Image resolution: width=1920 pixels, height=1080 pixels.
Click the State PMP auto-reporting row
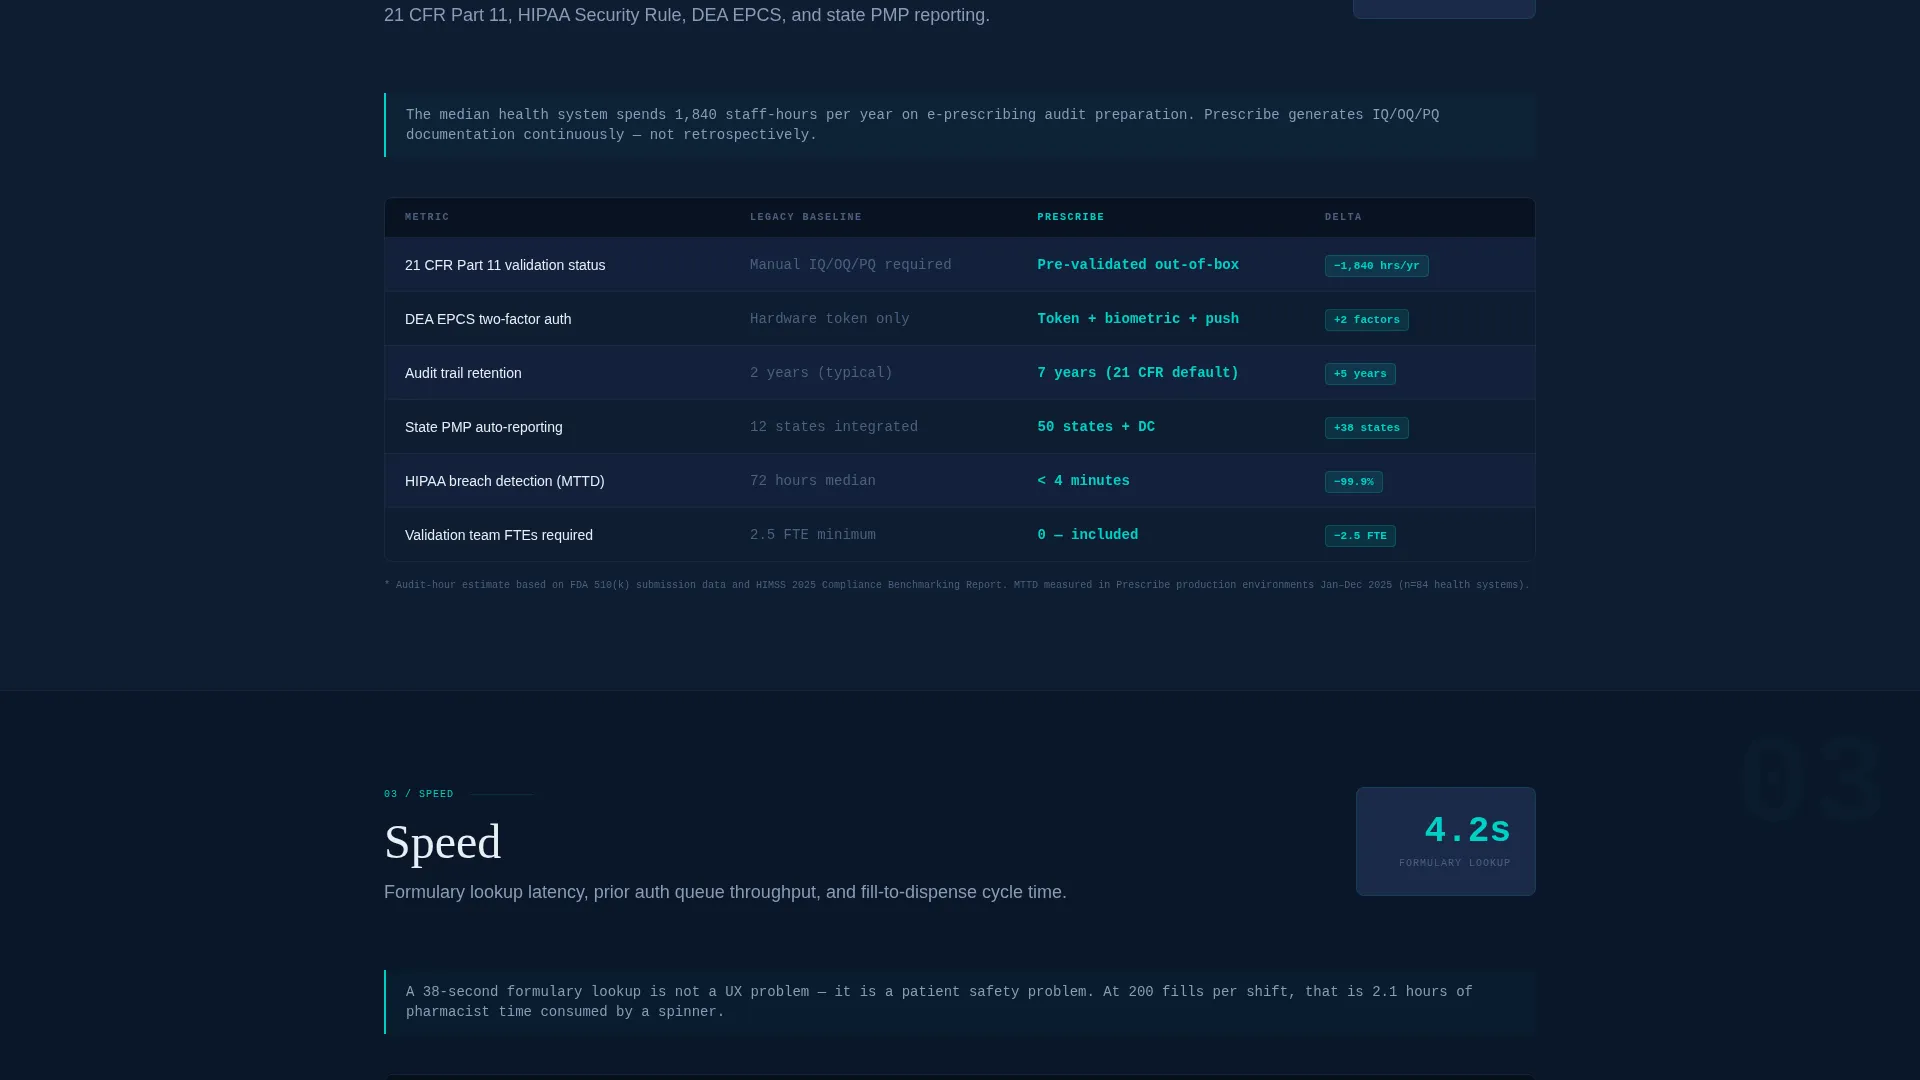pos(960,427)
